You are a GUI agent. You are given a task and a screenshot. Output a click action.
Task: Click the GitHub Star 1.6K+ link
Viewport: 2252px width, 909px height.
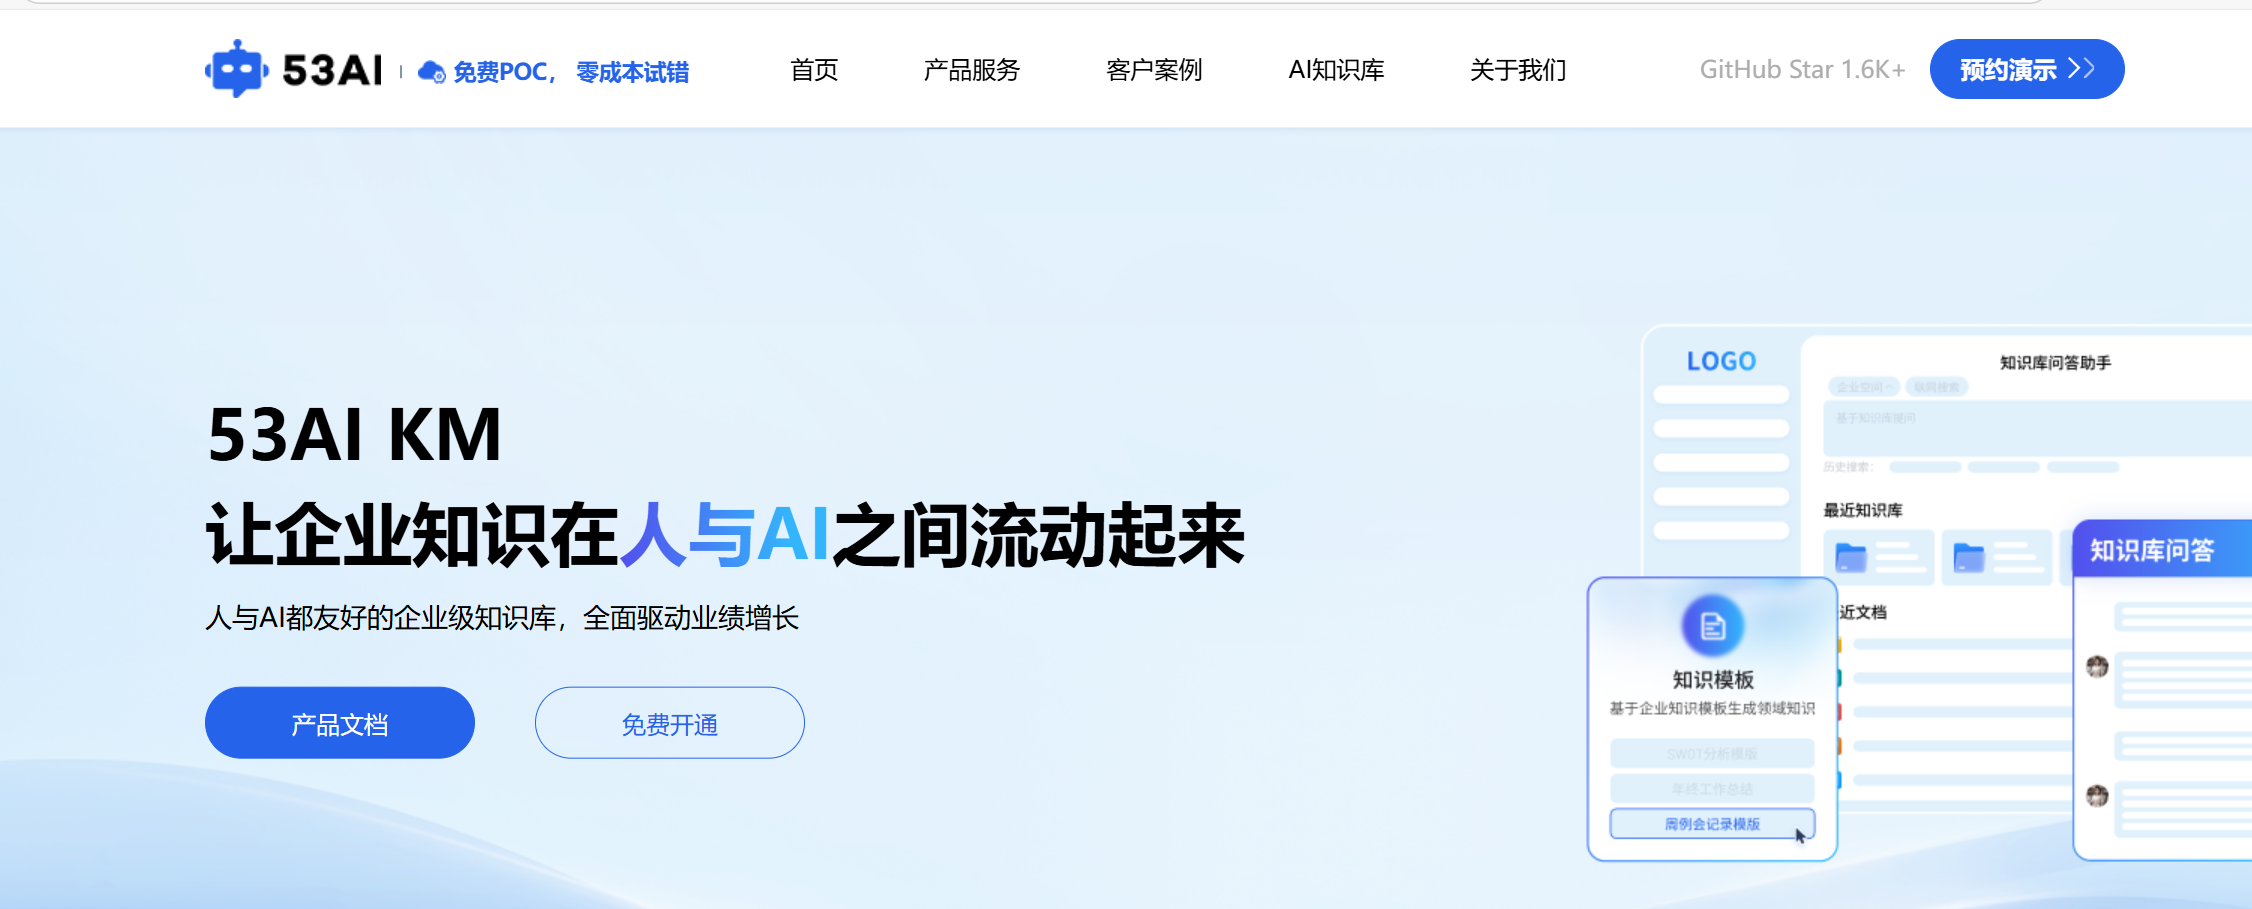1802,70
